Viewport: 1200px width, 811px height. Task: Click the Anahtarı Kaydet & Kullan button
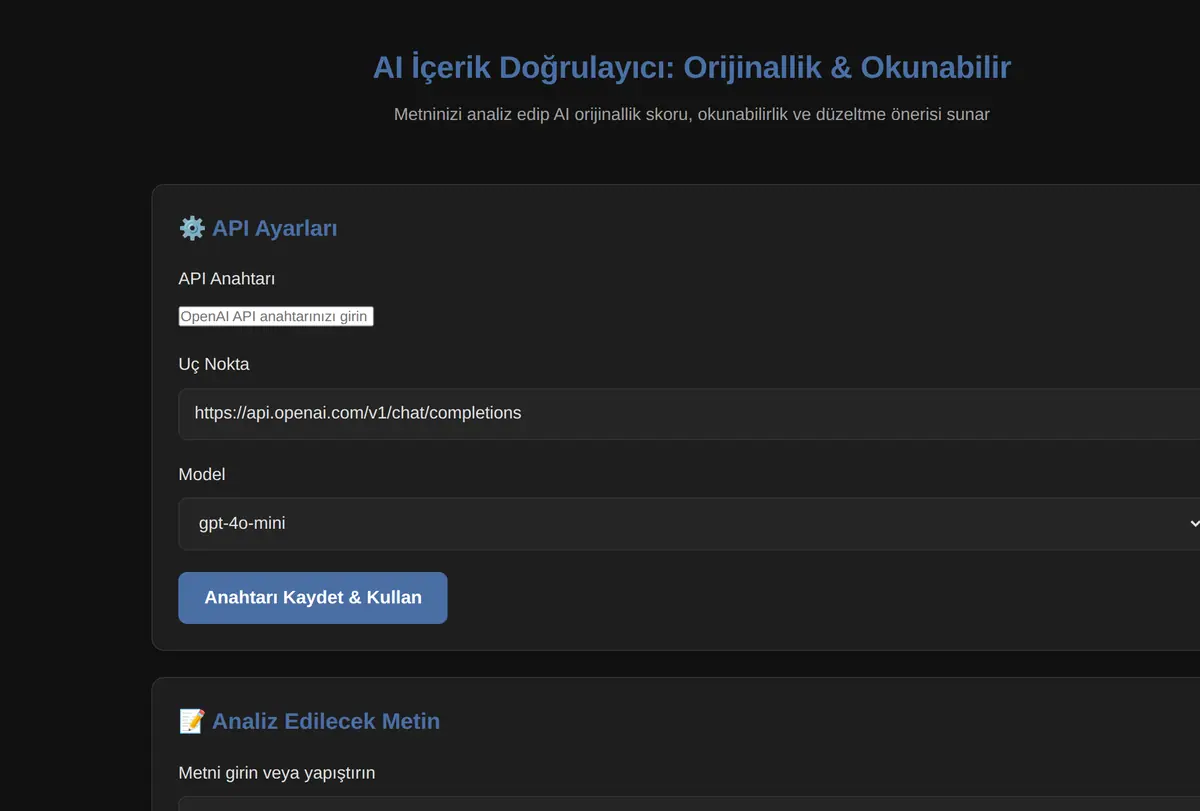pos(313,597)
